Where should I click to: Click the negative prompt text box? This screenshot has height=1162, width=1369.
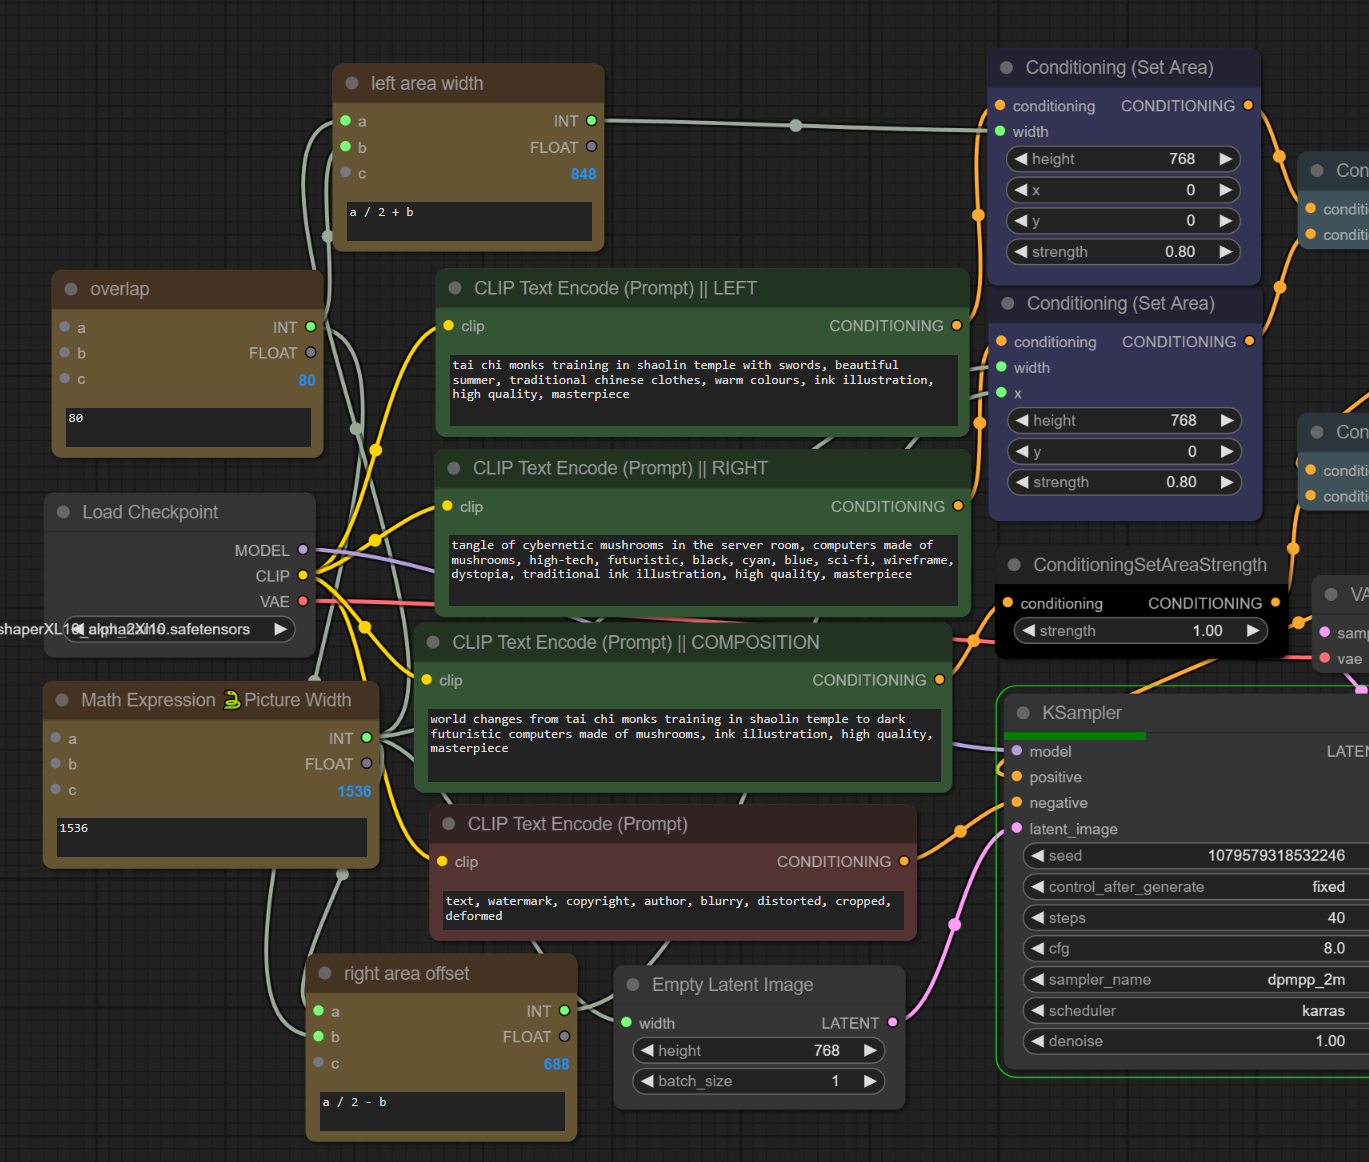(673, 909)
